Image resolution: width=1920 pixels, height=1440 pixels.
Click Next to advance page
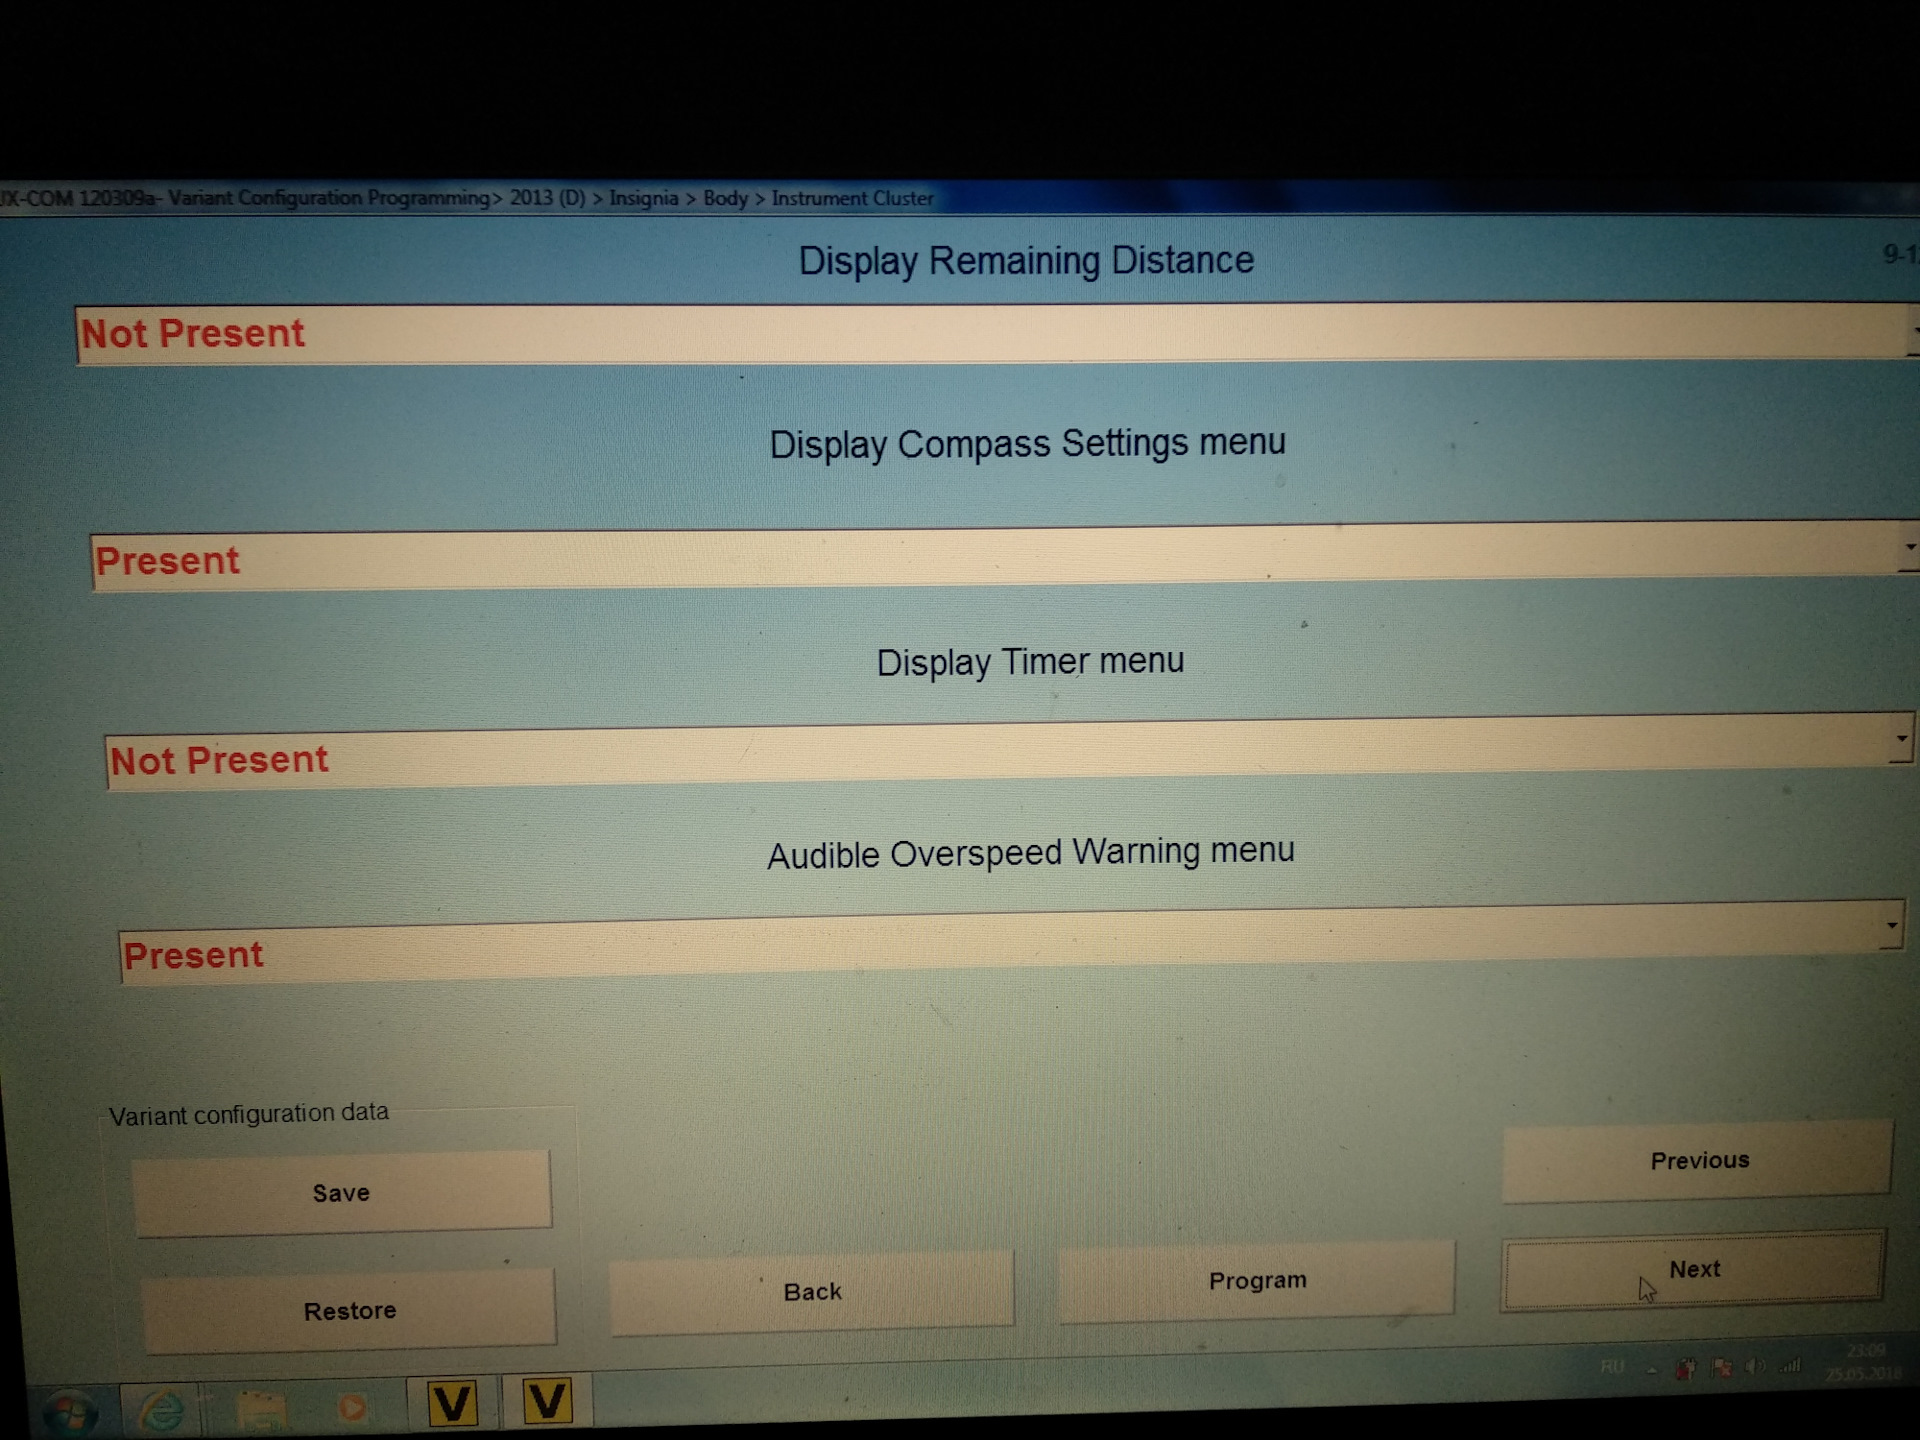point(1693,1269)
